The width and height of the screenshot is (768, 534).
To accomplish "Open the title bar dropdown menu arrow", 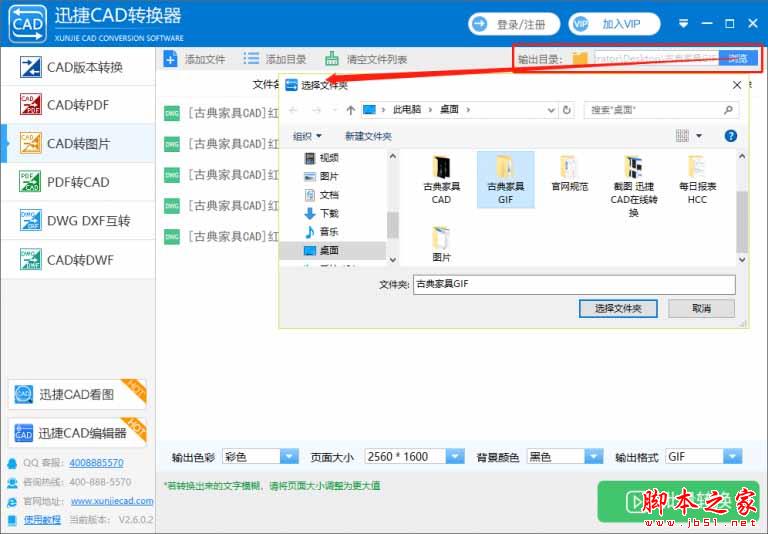I will pyautogui.click(x=684, y=24).
